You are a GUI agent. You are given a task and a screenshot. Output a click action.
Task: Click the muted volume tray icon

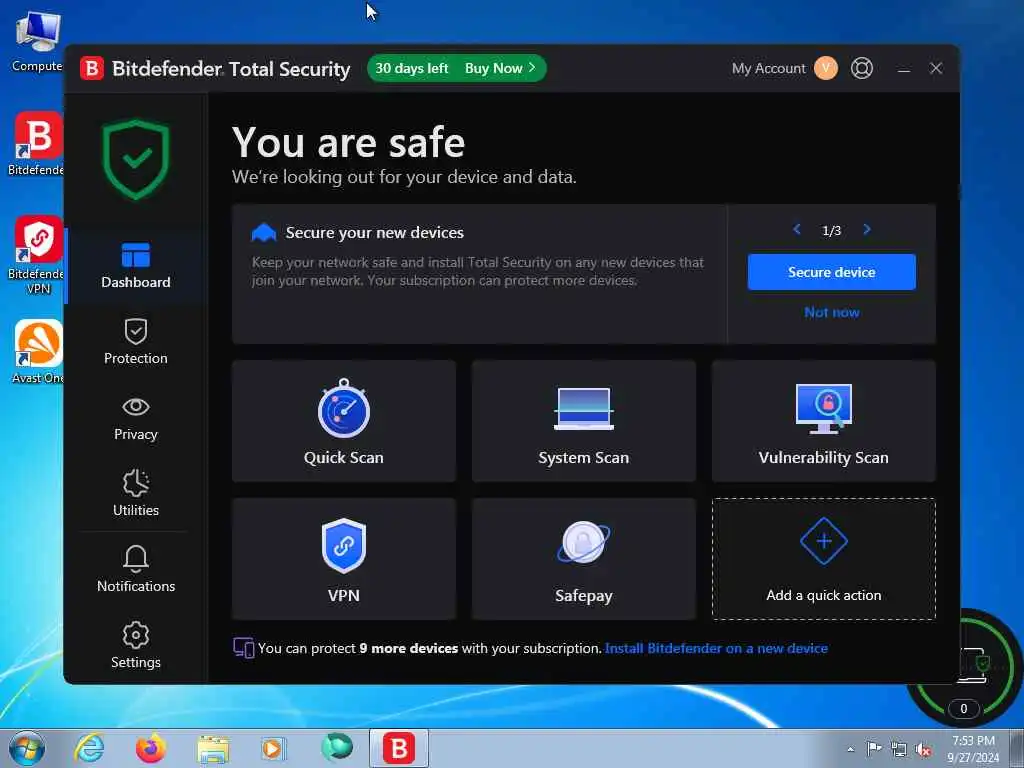tap(923, 749)
